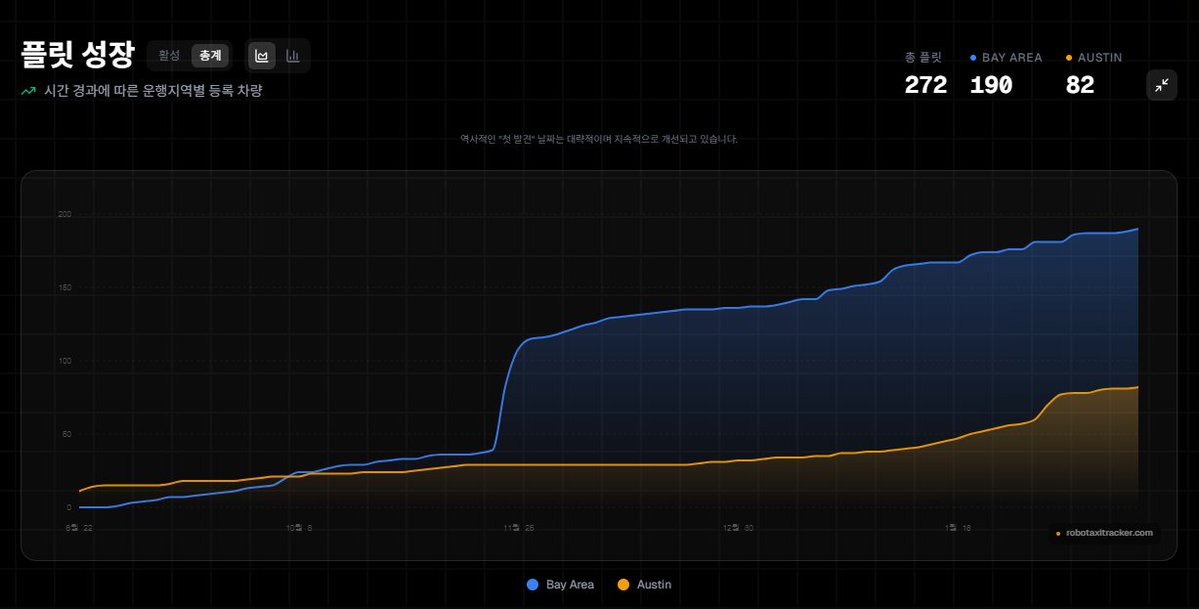Click the blue Bay Area legend dot
This screenshot has width=1199, height=609.
click(x=533, y=585)
